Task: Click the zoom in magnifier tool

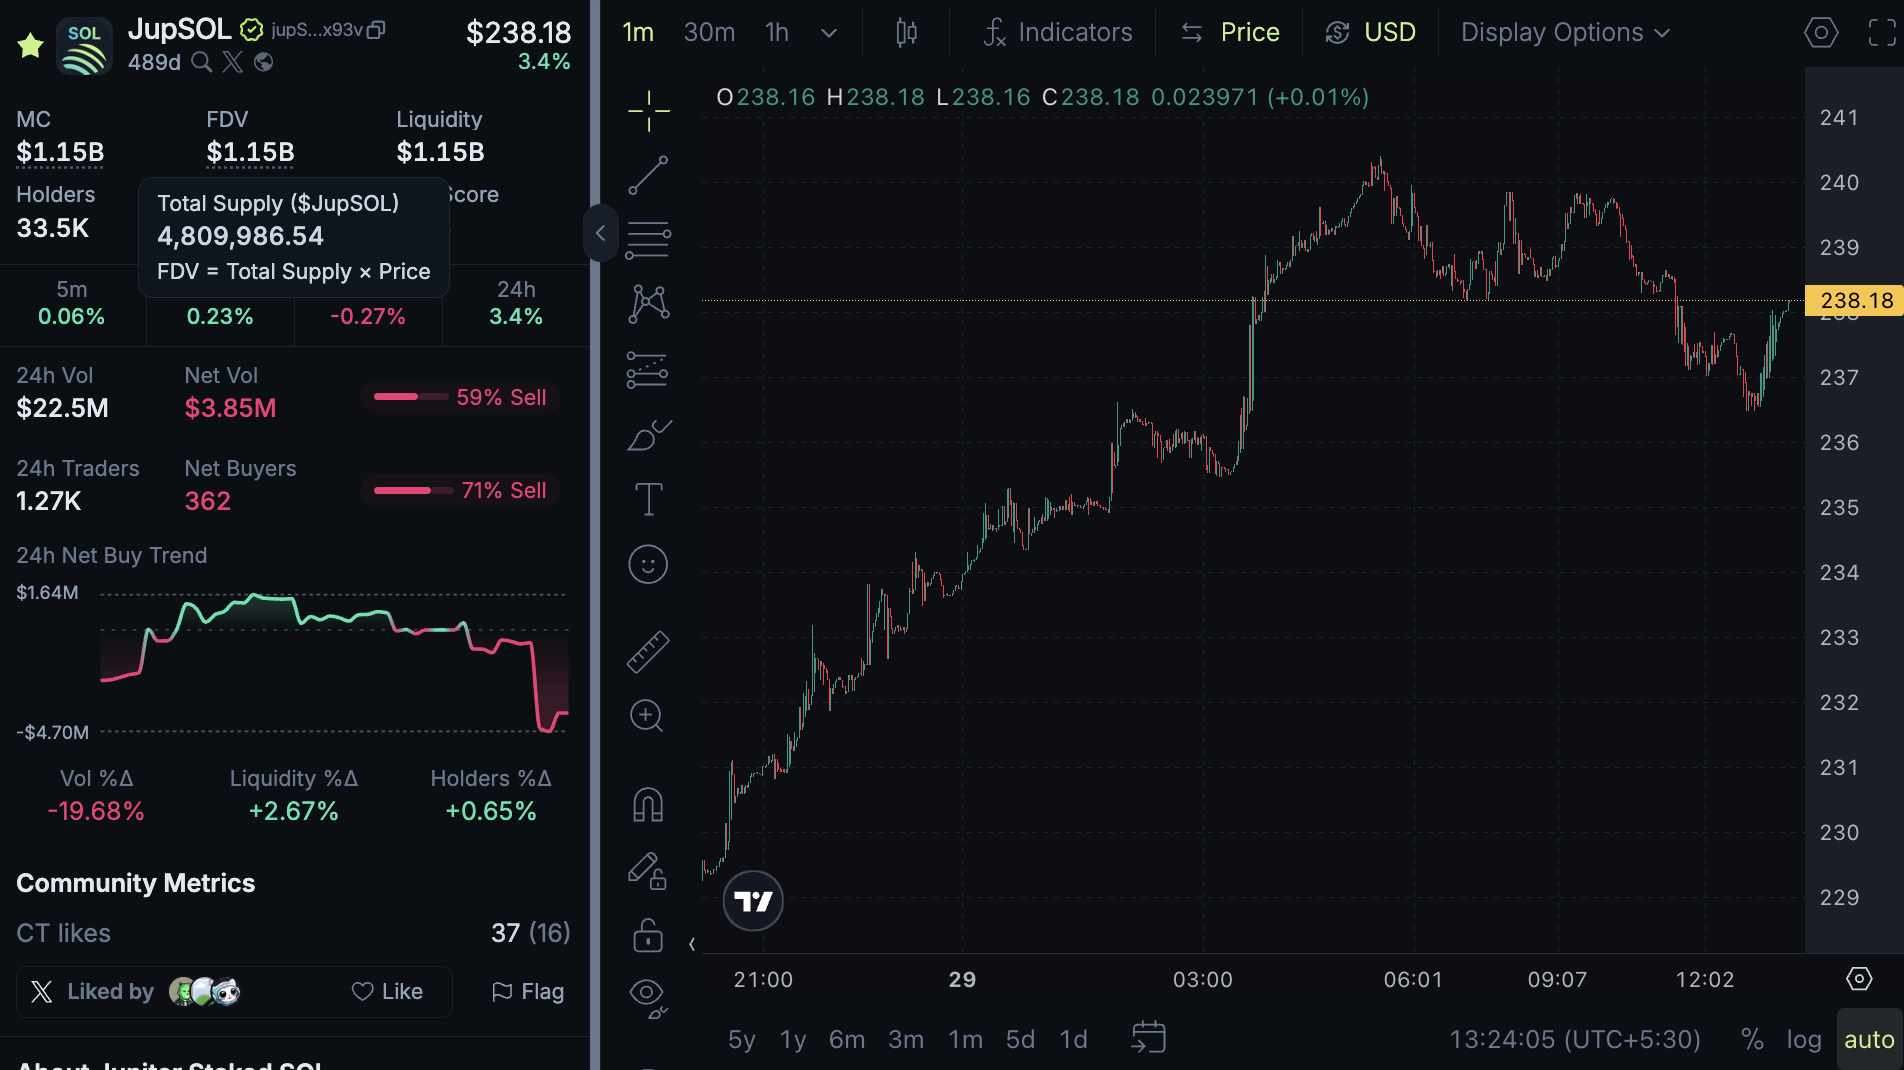Action: (647, 716)
